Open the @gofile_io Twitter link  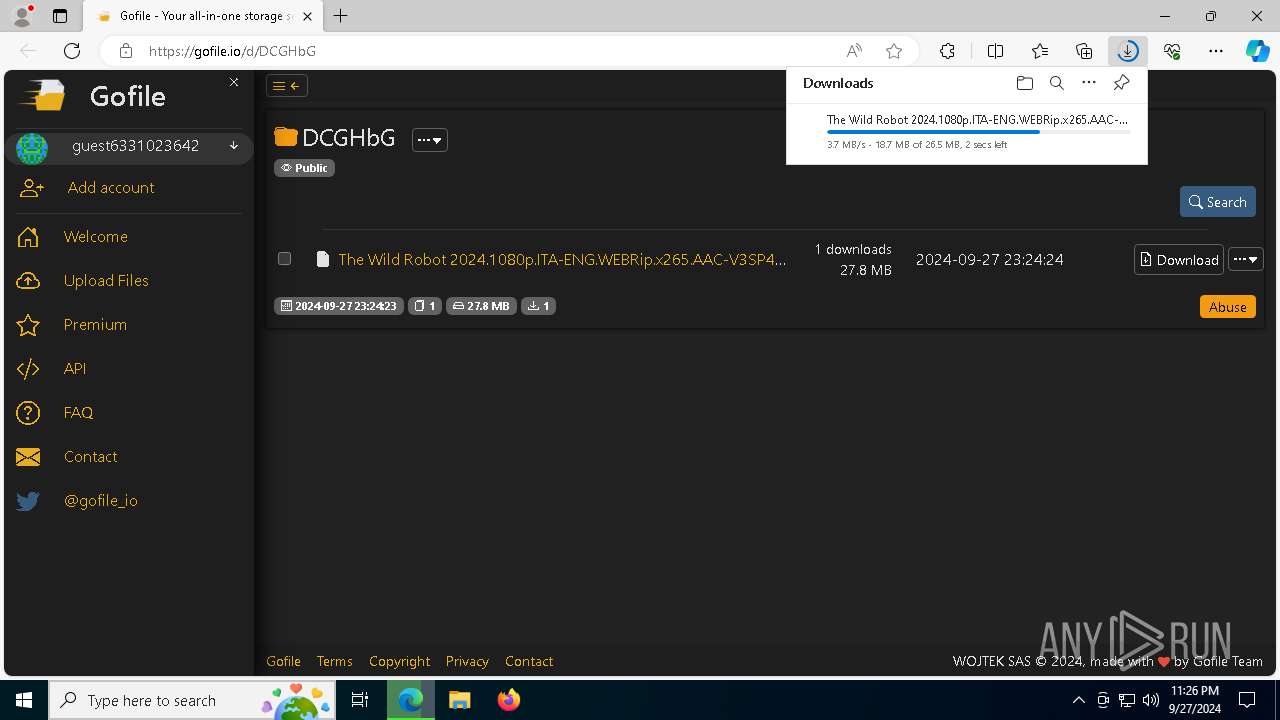pyautogui.click(x=101, y=501)
